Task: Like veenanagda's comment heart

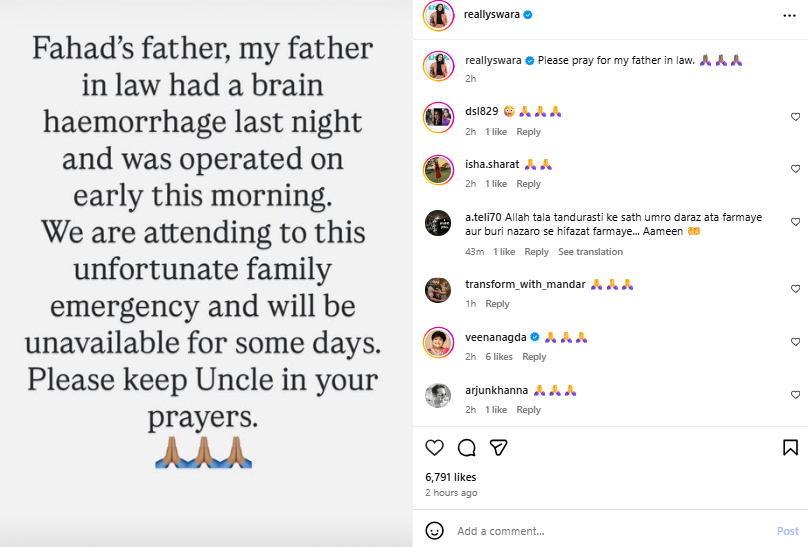Action: (795, 343)
